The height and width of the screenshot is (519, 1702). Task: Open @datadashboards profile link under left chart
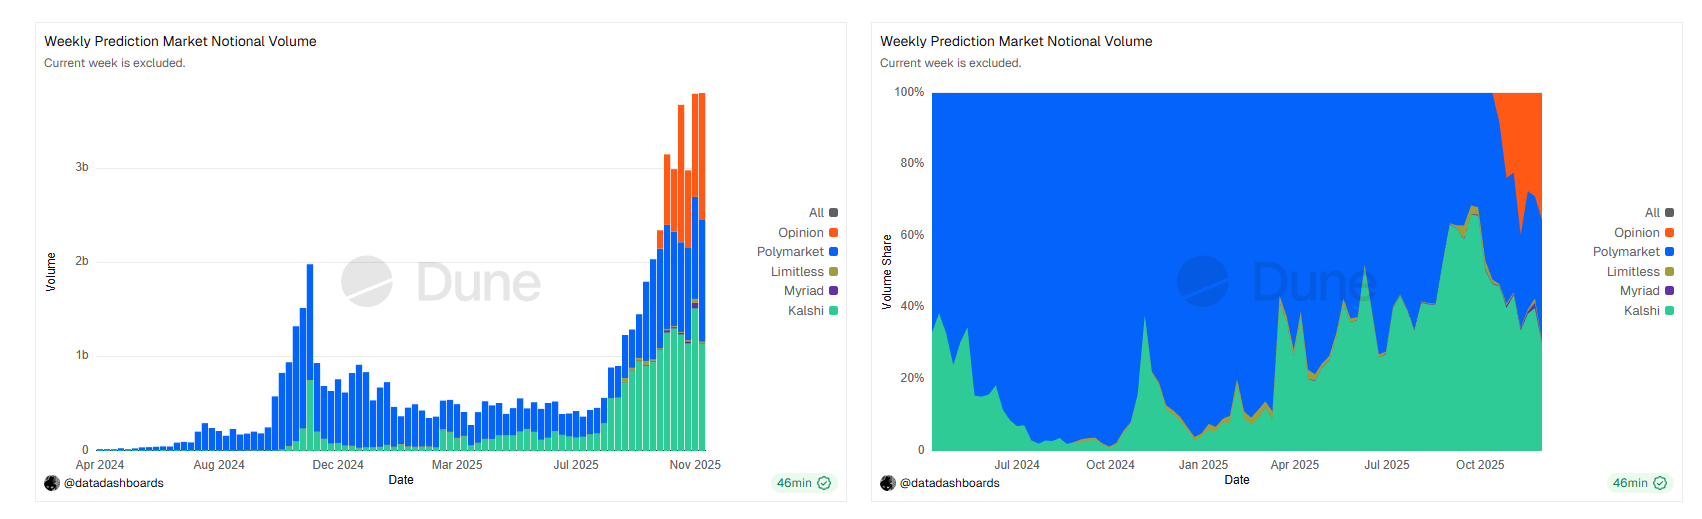[113, 483]
